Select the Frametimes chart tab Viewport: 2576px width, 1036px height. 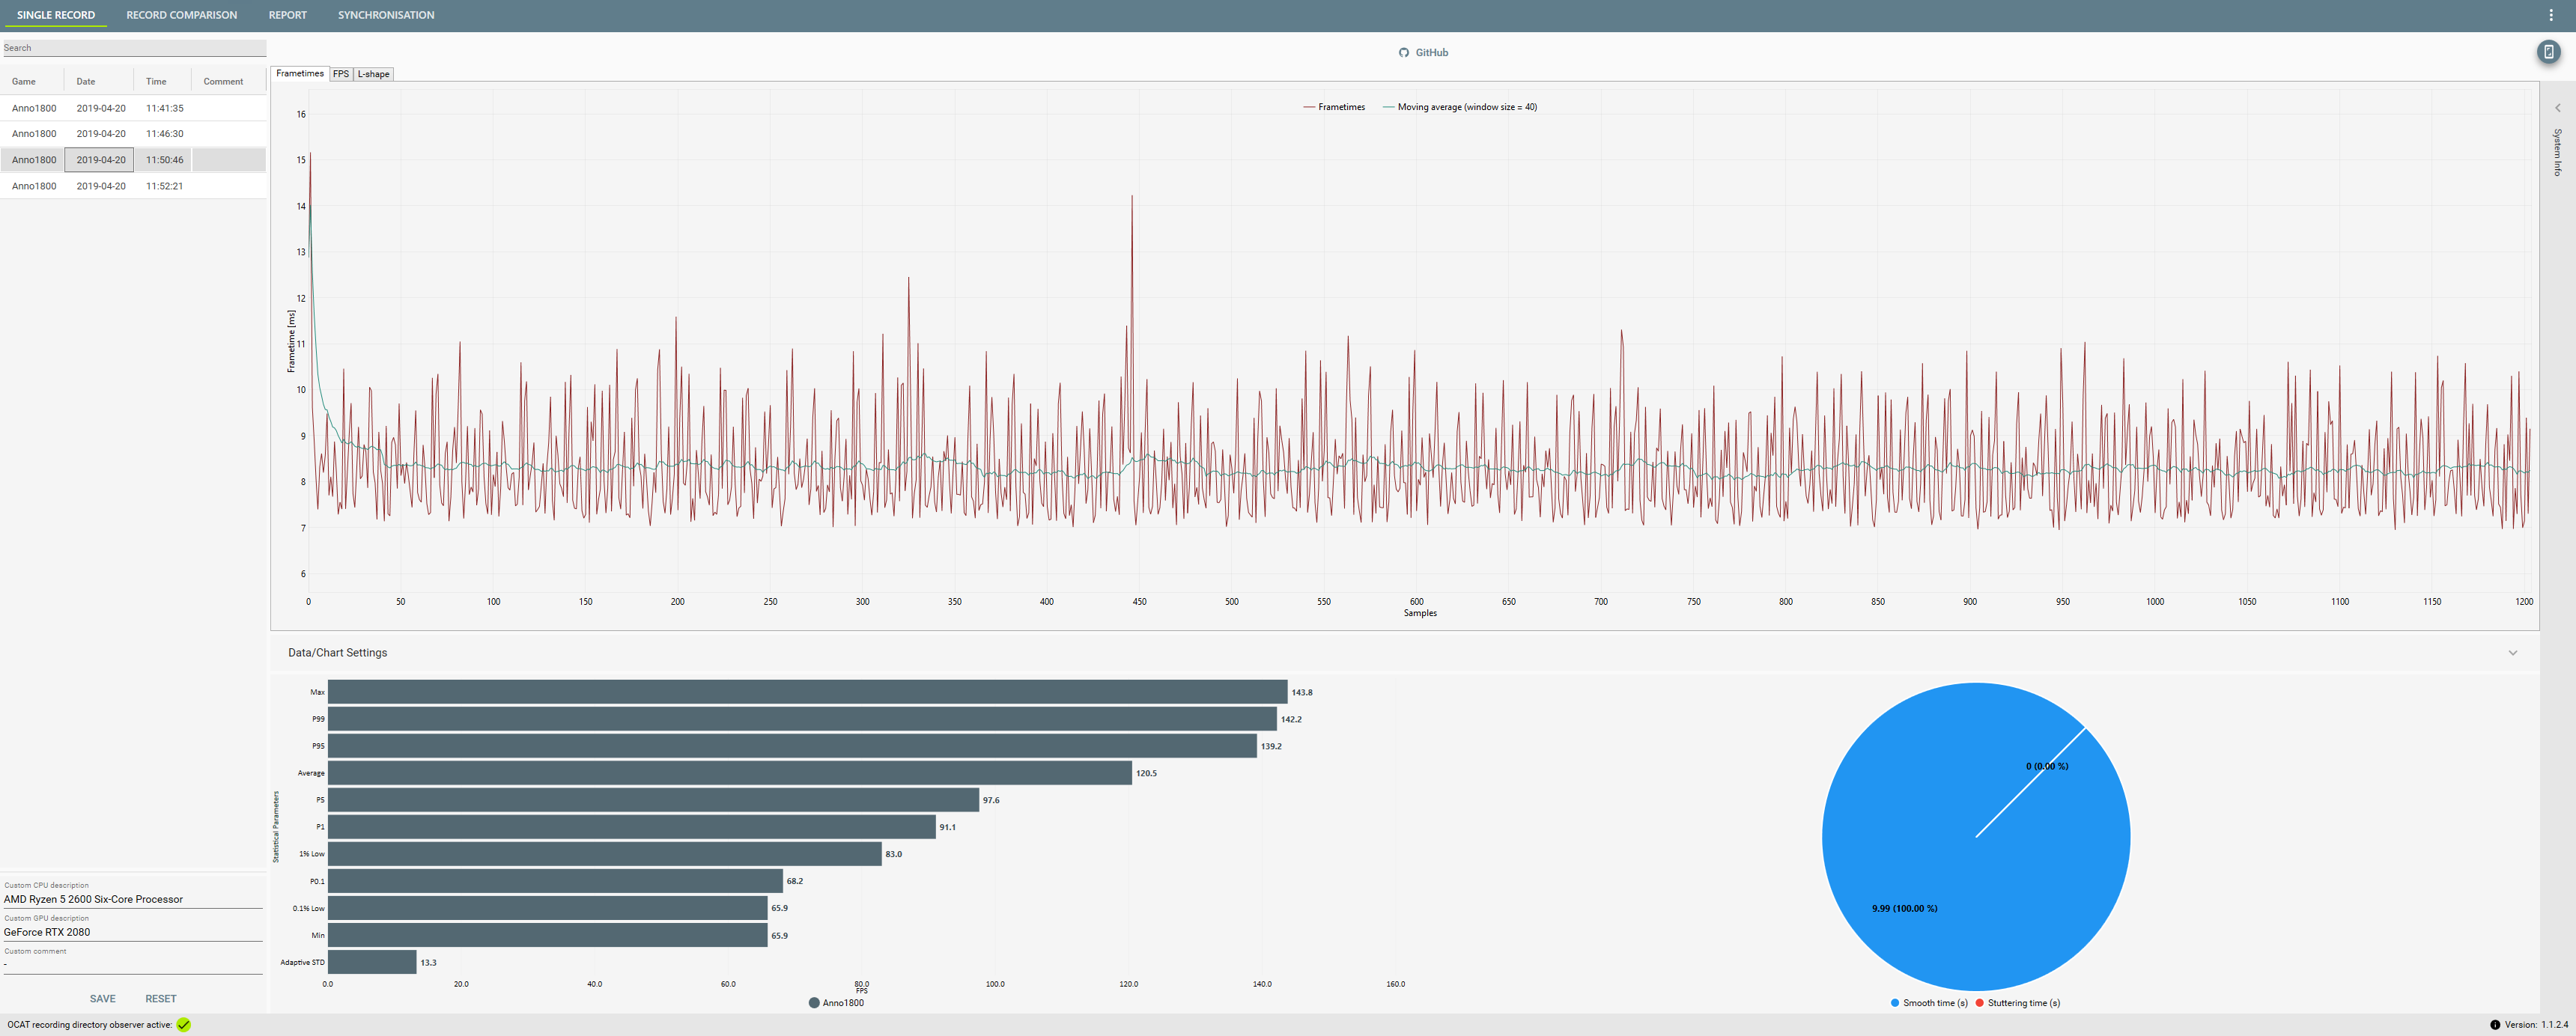[x=300, y=74]
